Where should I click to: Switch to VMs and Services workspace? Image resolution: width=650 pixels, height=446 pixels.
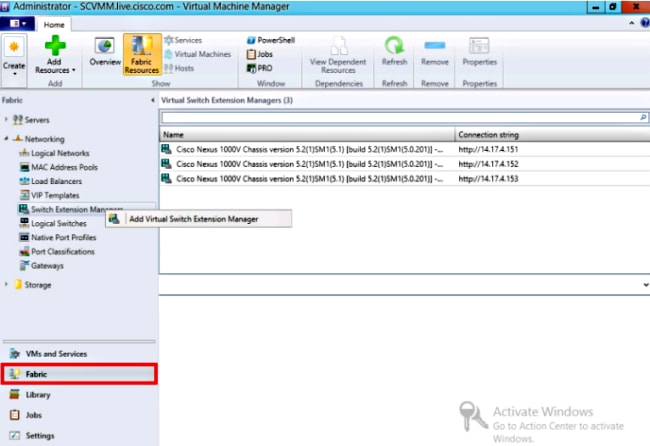[79, 354]
